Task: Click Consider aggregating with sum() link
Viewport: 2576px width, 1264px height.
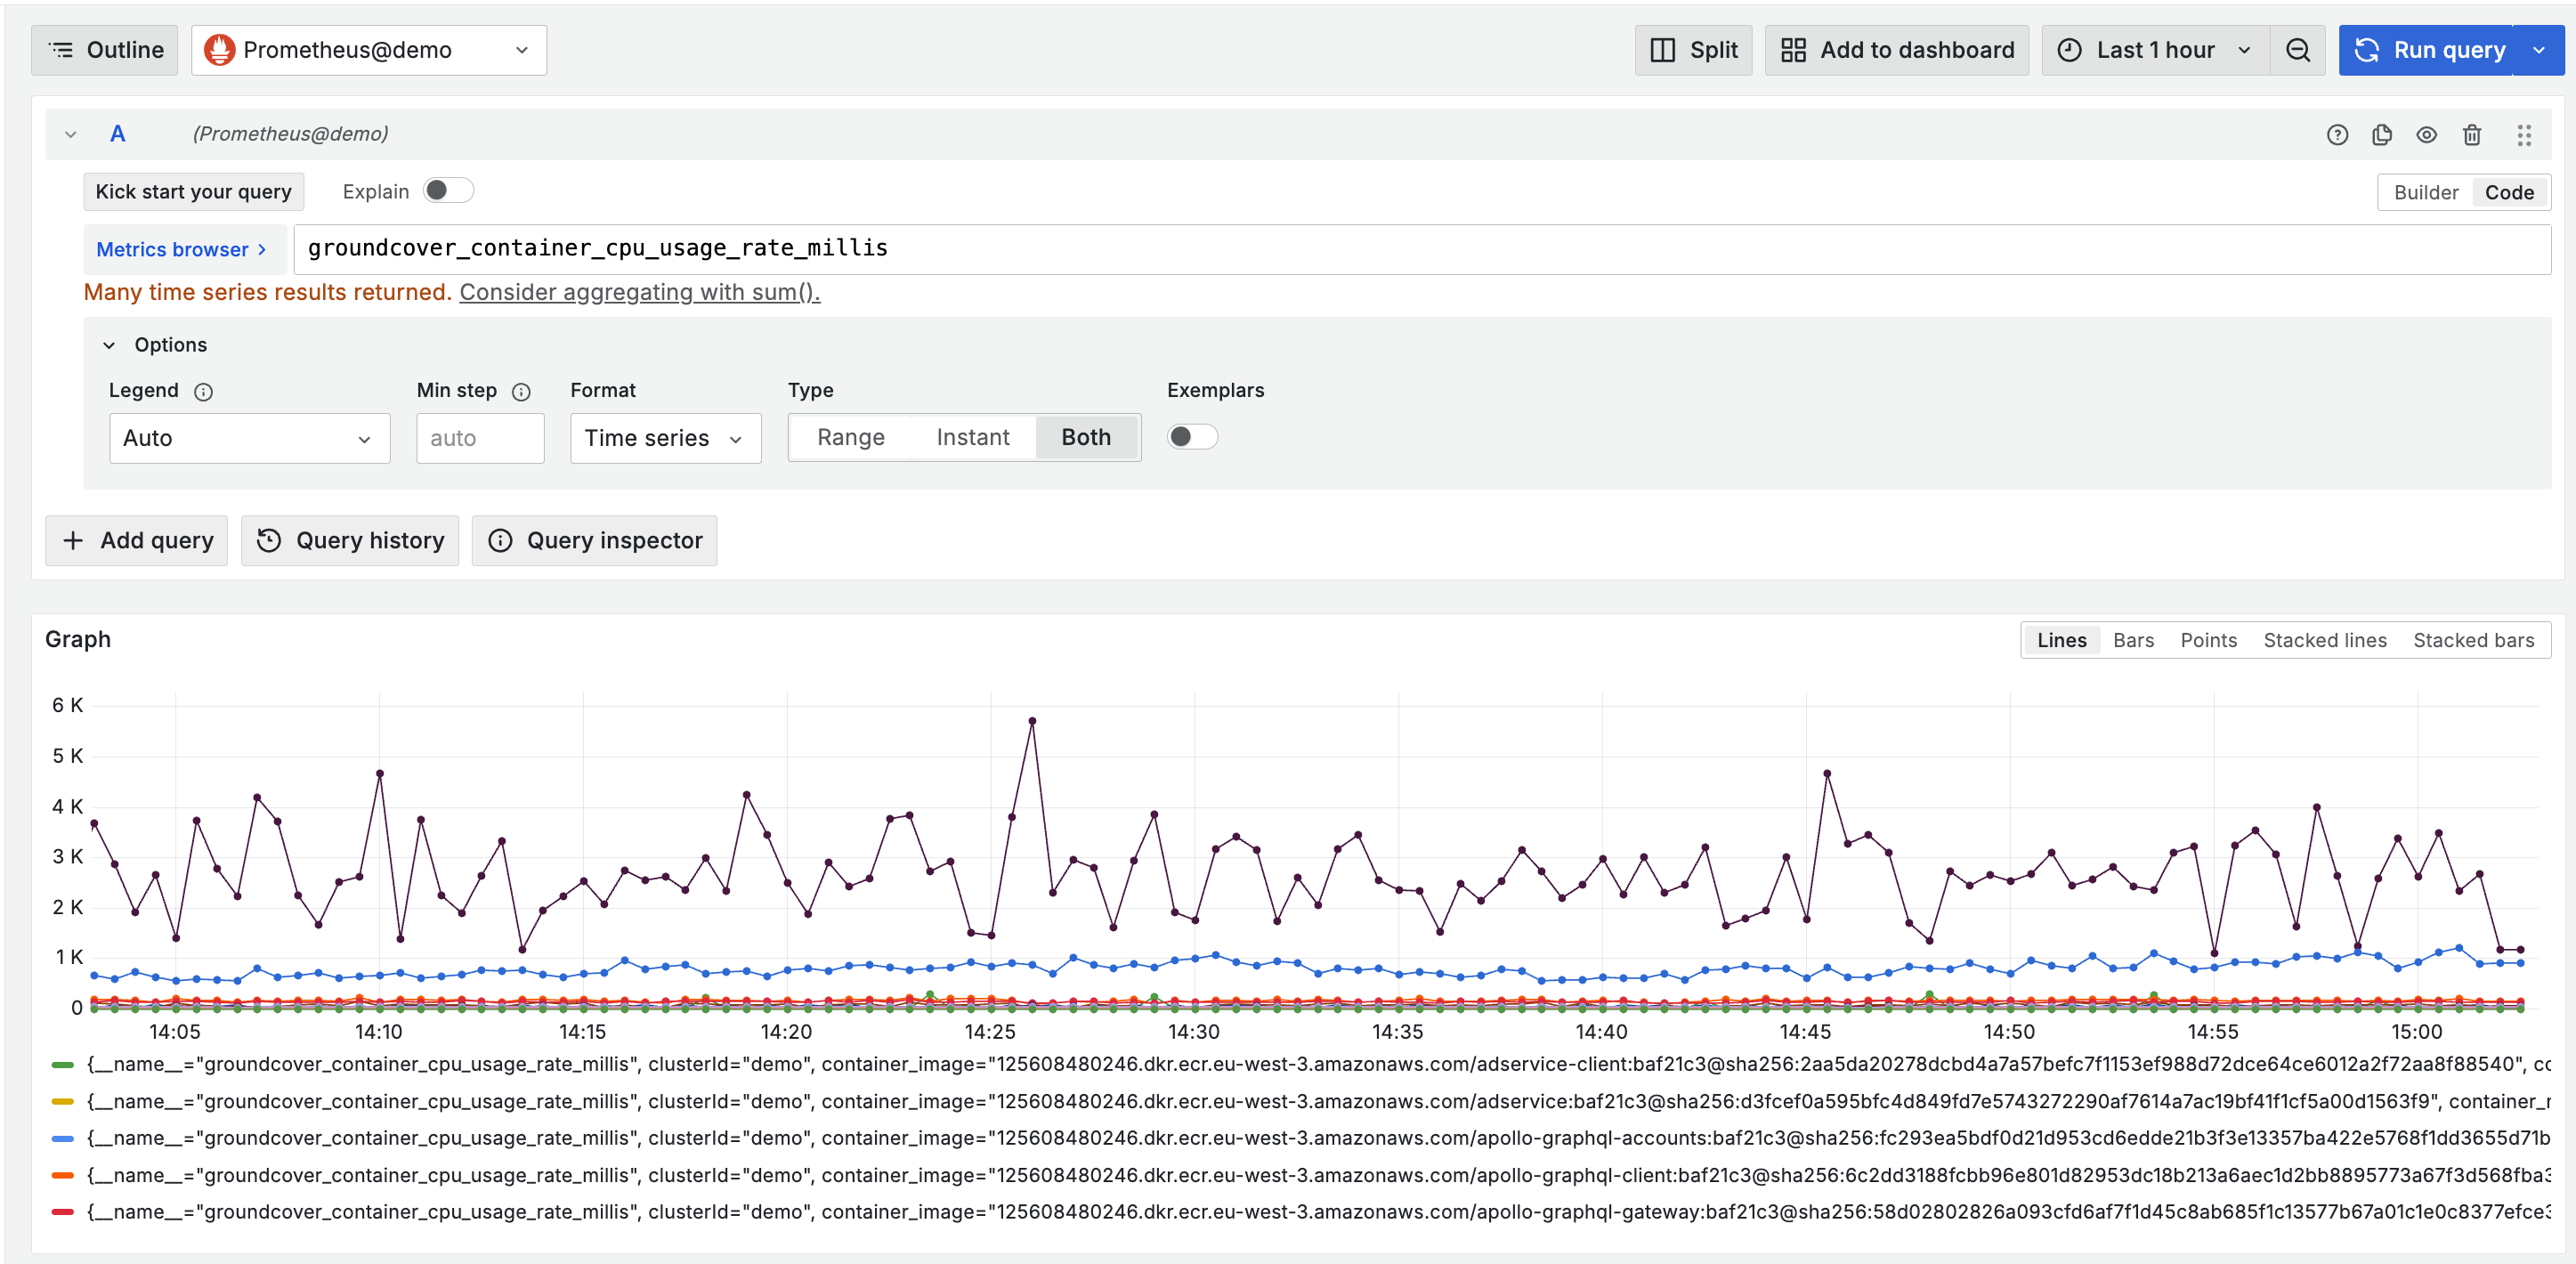Action: [639, 292]
